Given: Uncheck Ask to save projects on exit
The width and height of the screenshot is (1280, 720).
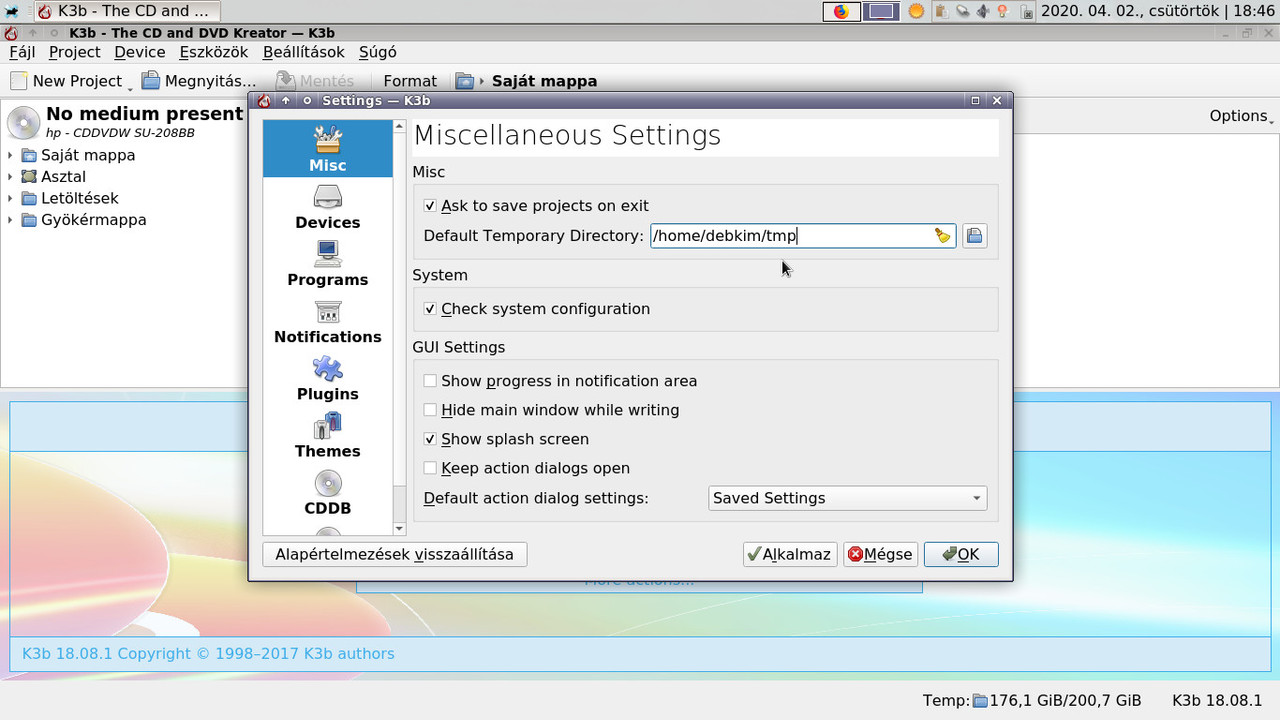Looking at the screenshot, I should point(430,205).
